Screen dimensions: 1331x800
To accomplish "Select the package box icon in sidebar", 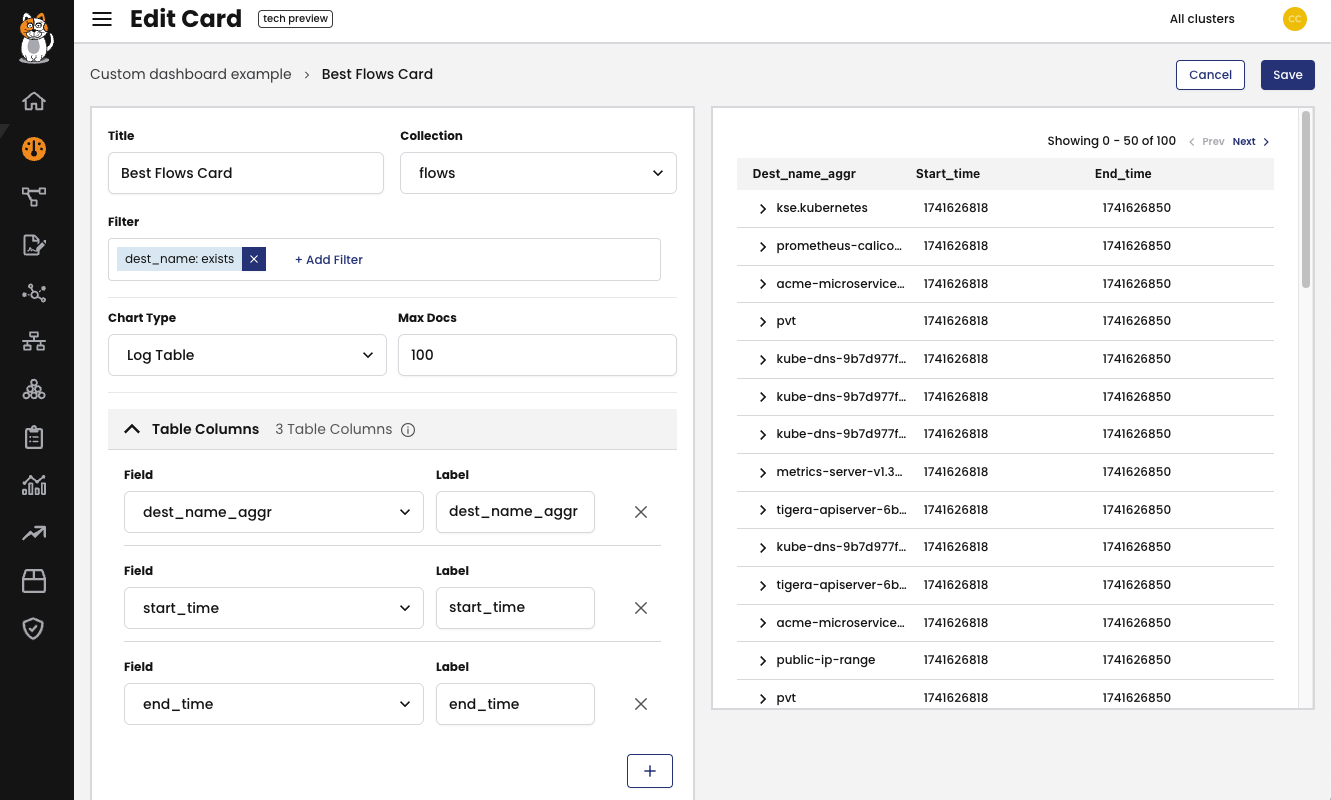I will (34, 581).
